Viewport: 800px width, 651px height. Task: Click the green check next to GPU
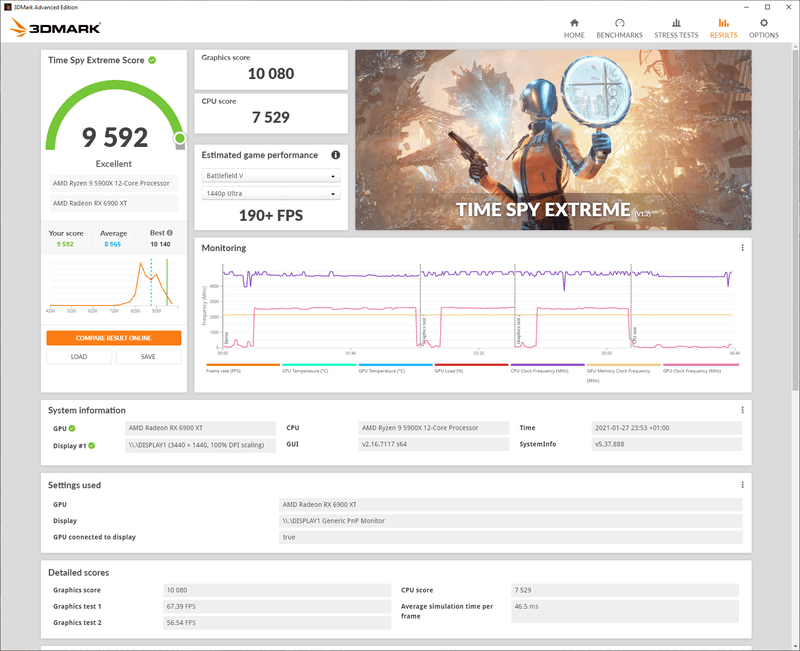(x=72, y=428)
